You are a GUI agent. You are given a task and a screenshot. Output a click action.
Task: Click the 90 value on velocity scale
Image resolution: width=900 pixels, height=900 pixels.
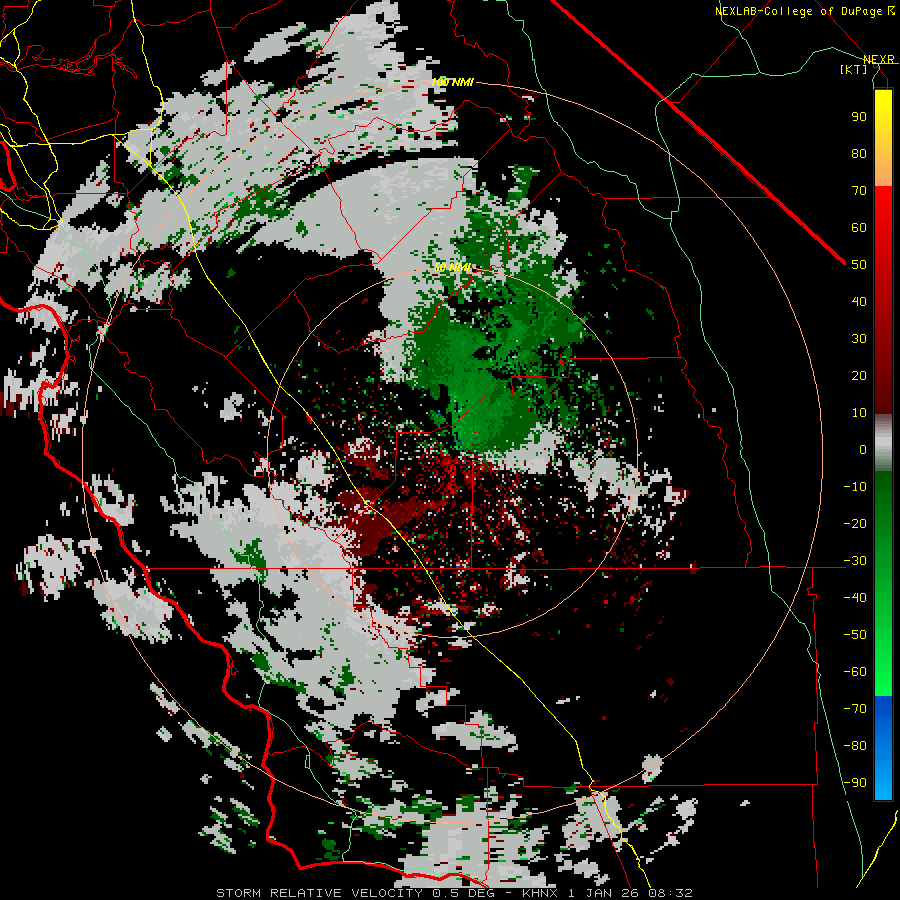point(859,117)
